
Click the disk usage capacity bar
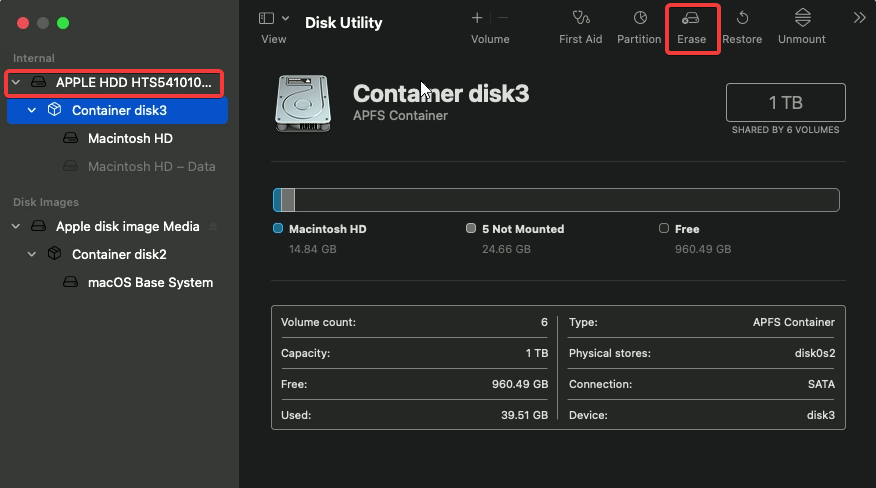click(x=556, y=200)
